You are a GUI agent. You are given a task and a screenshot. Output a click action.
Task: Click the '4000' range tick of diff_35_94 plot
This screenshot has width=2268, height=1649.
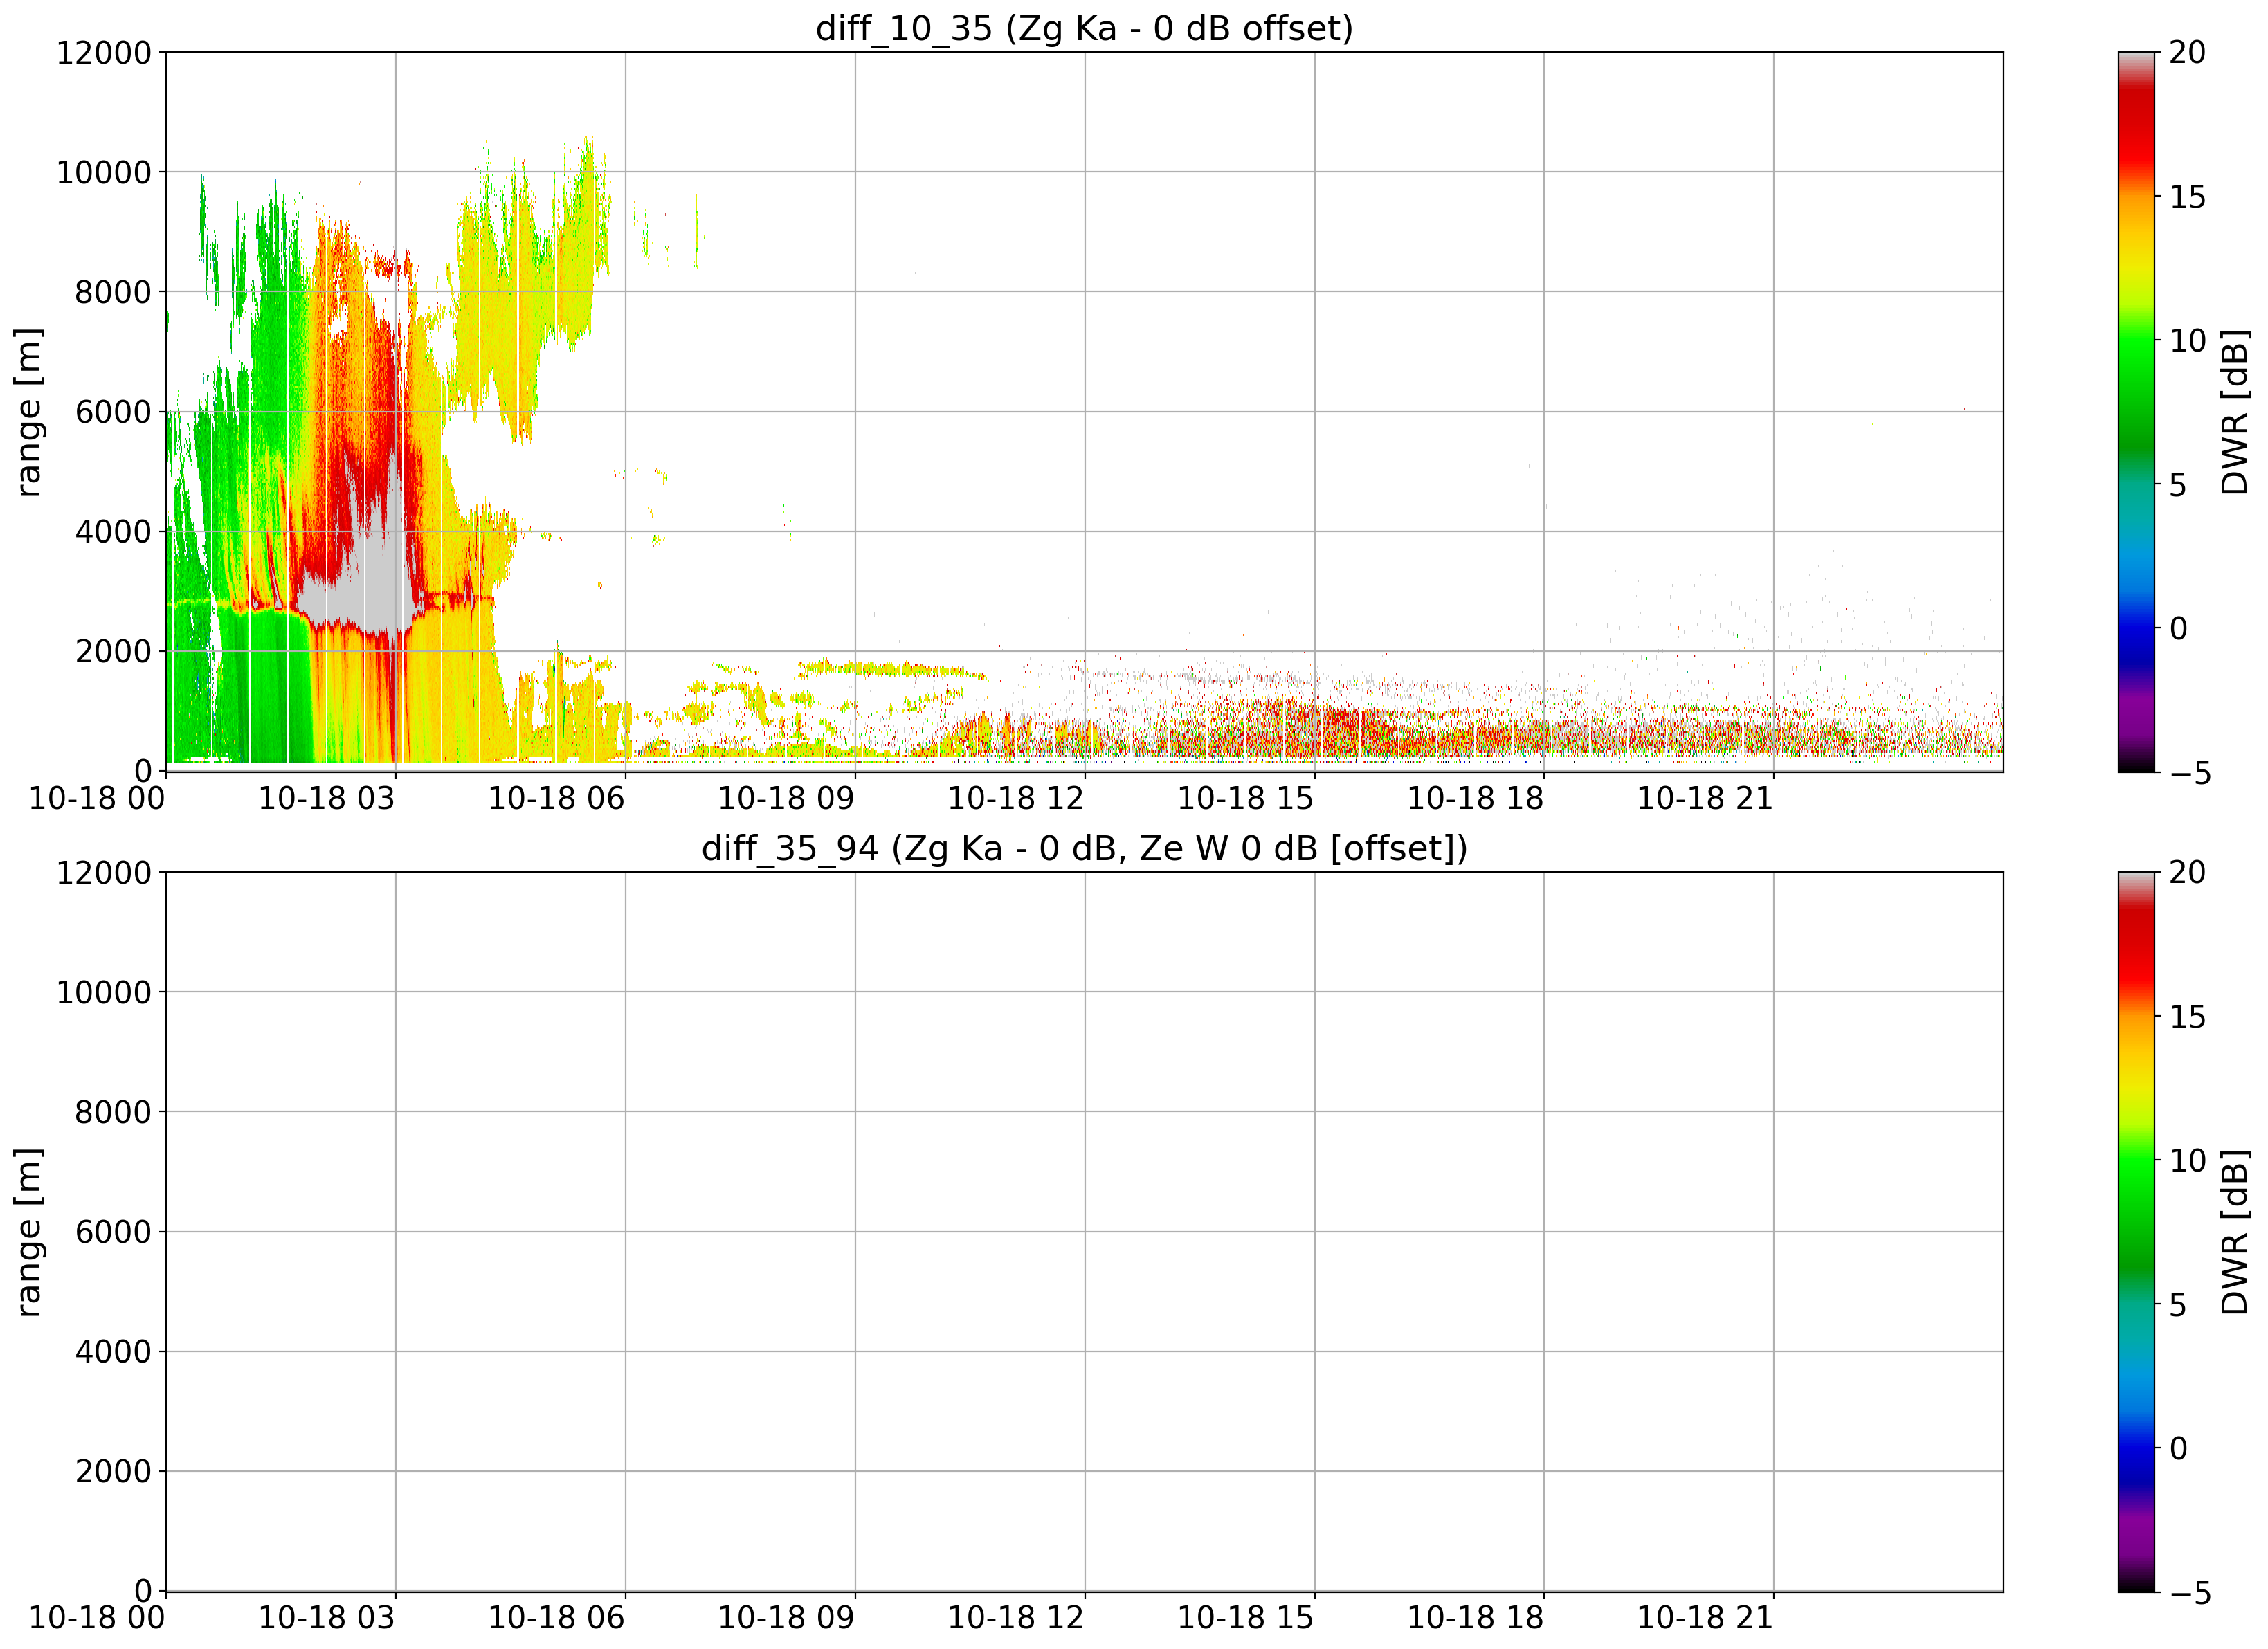(113, 1352)
